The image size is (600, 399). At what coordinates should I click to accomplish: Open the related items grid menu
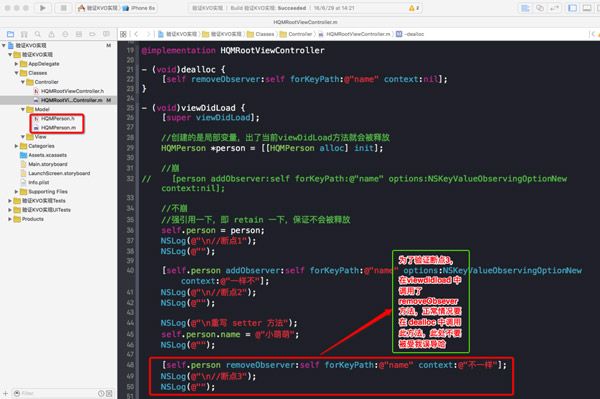click(123, 34)
